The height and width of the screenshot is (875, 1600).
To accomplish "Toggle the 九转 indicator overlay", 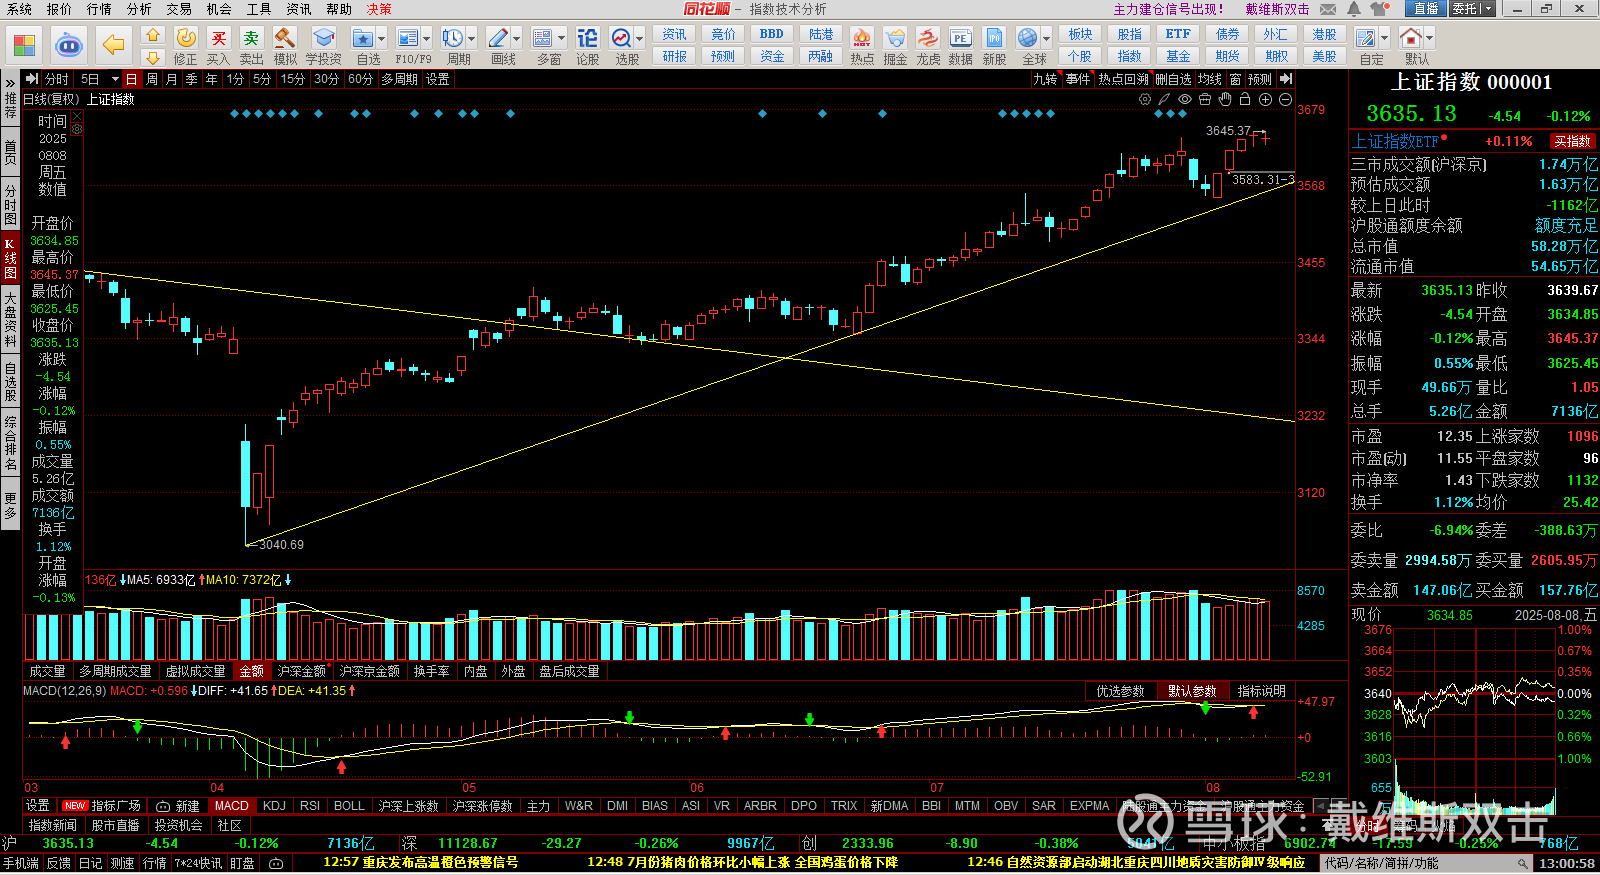I will (x=1045, y=79).
